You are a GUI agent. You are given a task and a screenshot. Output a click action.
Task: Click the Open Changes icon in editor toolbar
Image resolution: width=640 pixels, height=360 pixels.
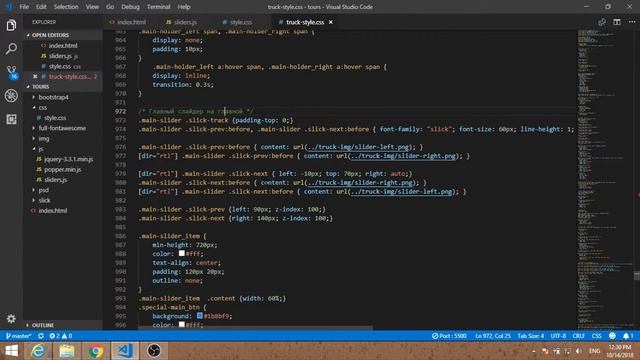coord(602,22)
